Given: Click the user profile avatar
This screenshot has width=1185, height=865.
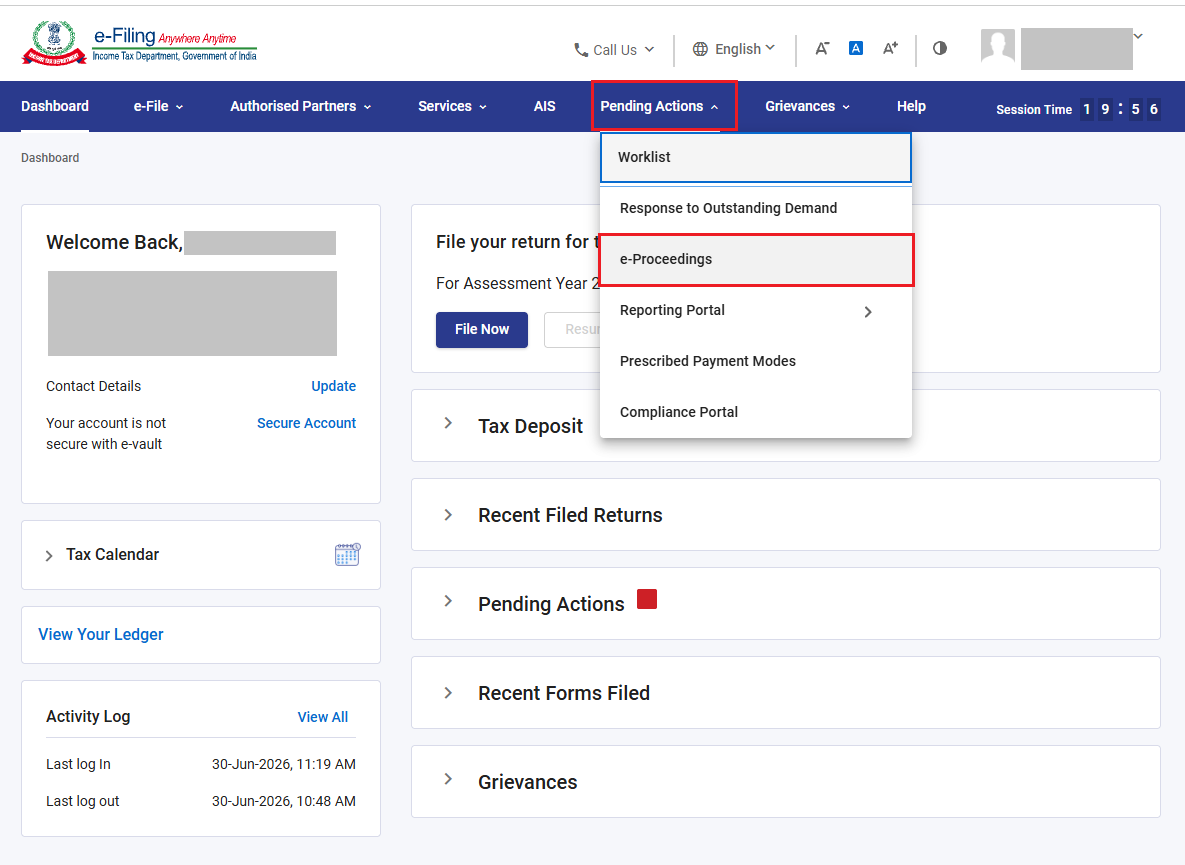Looking at the screenshot, I should pos(998,46).
